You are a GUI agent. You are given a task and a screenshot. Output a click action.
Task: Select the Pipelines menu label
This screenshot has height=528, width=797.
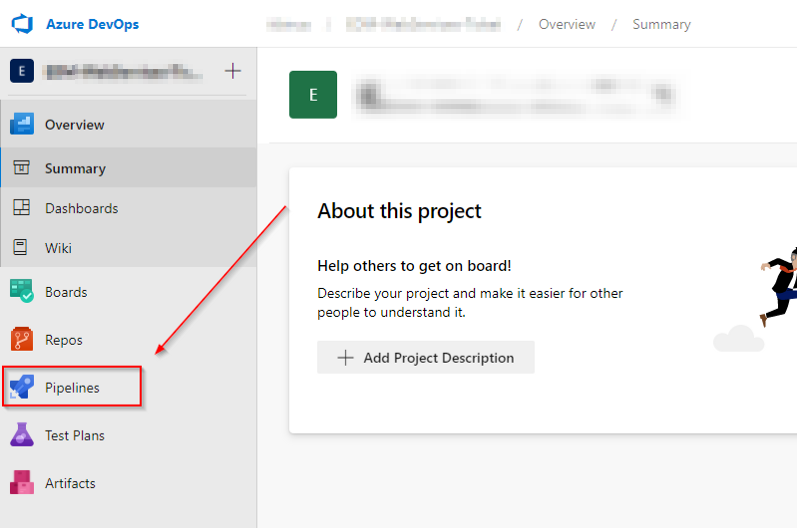tap(72, 387)
